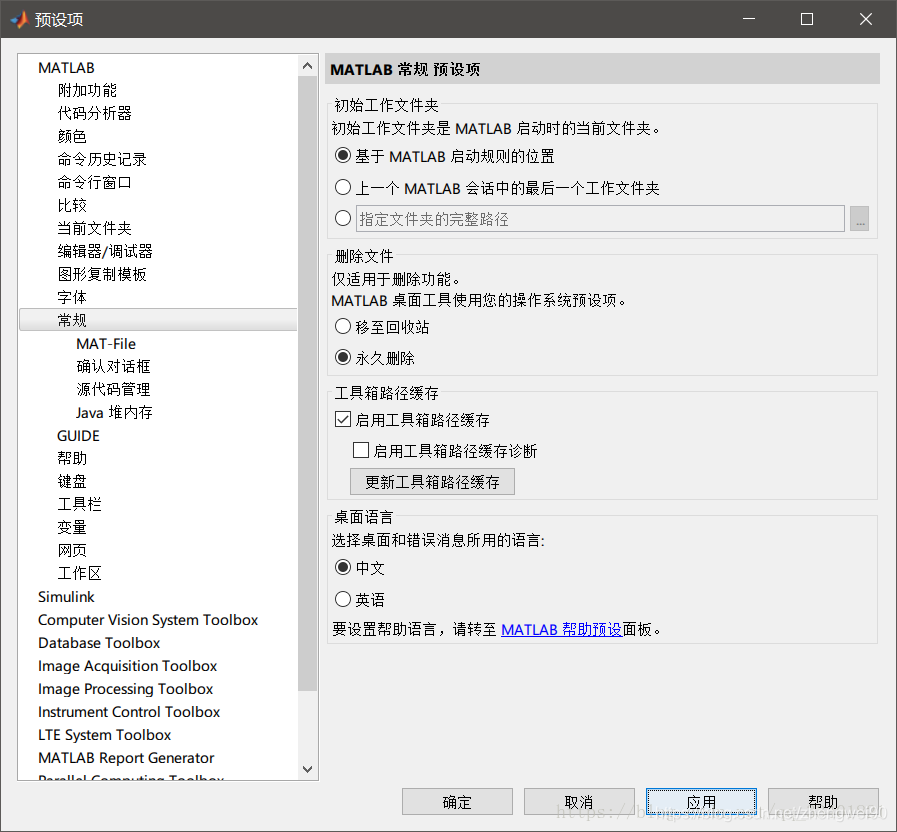Open 字体 preferences
This screenshot has width=897, height=832.
click(x=72, y=297)
